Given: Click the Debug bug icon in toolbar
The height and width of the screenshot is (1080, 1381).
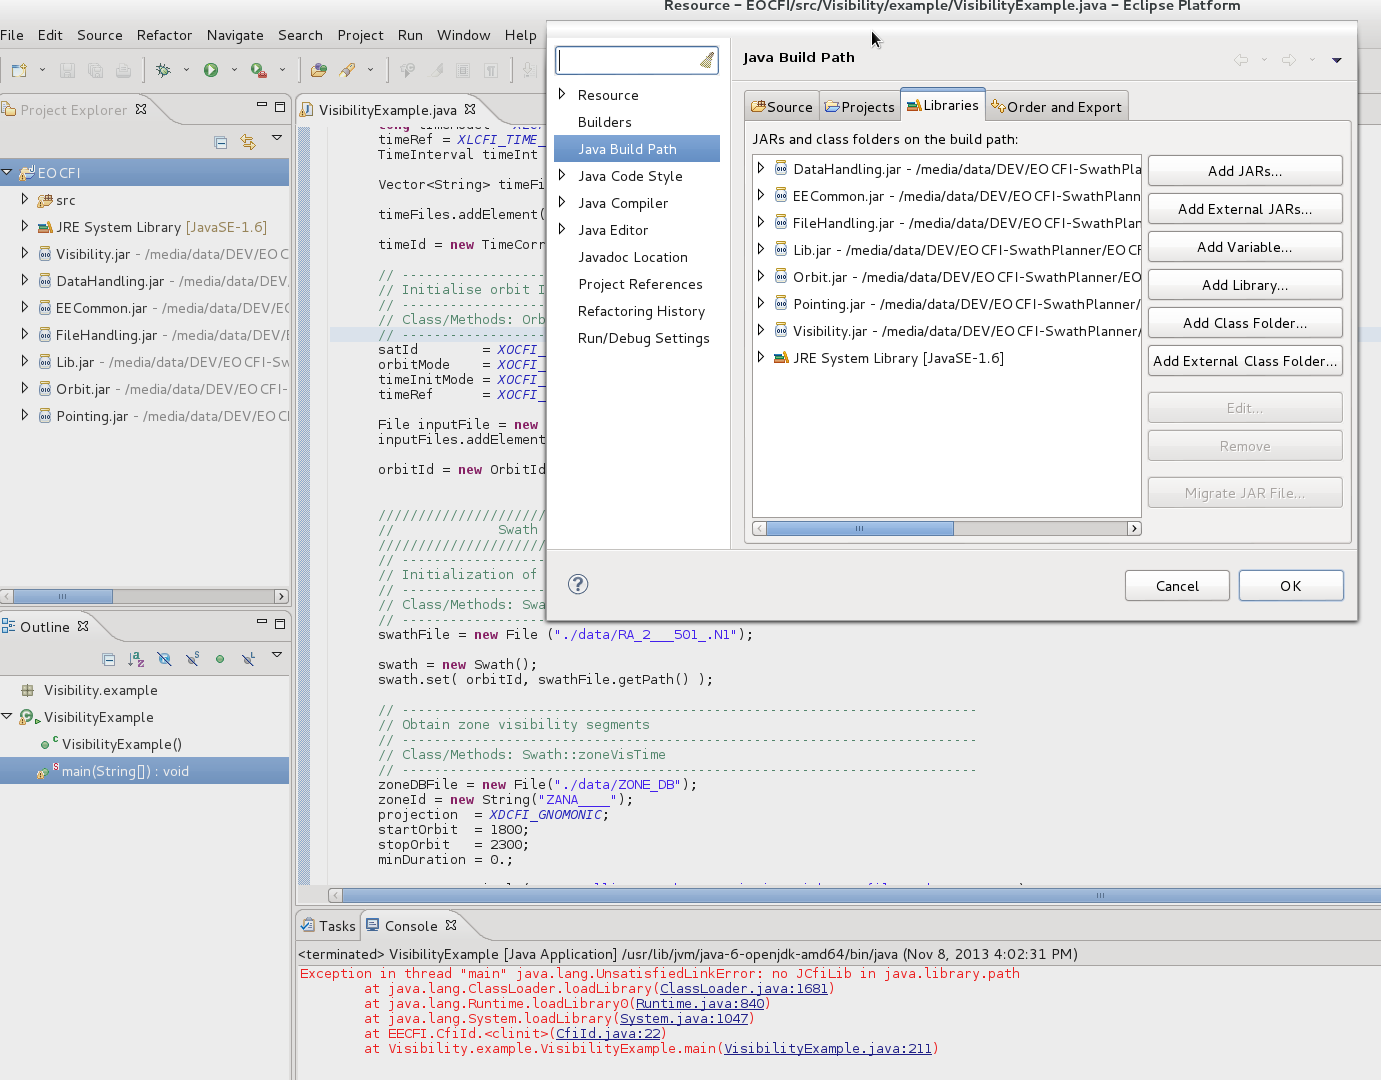Looking at the screenshot, I should (x=163, y=70).
